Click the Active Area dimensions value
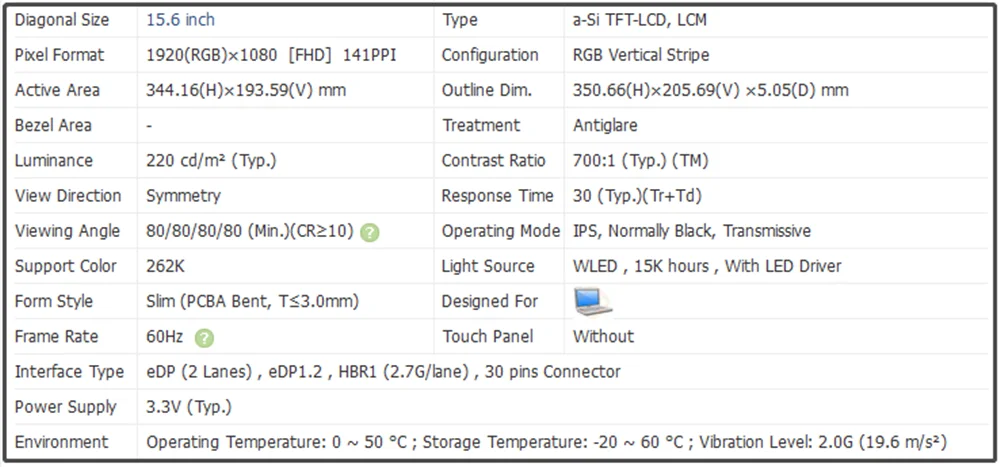This screenshot has height=467, width=1000. click(x=246, y=90)
